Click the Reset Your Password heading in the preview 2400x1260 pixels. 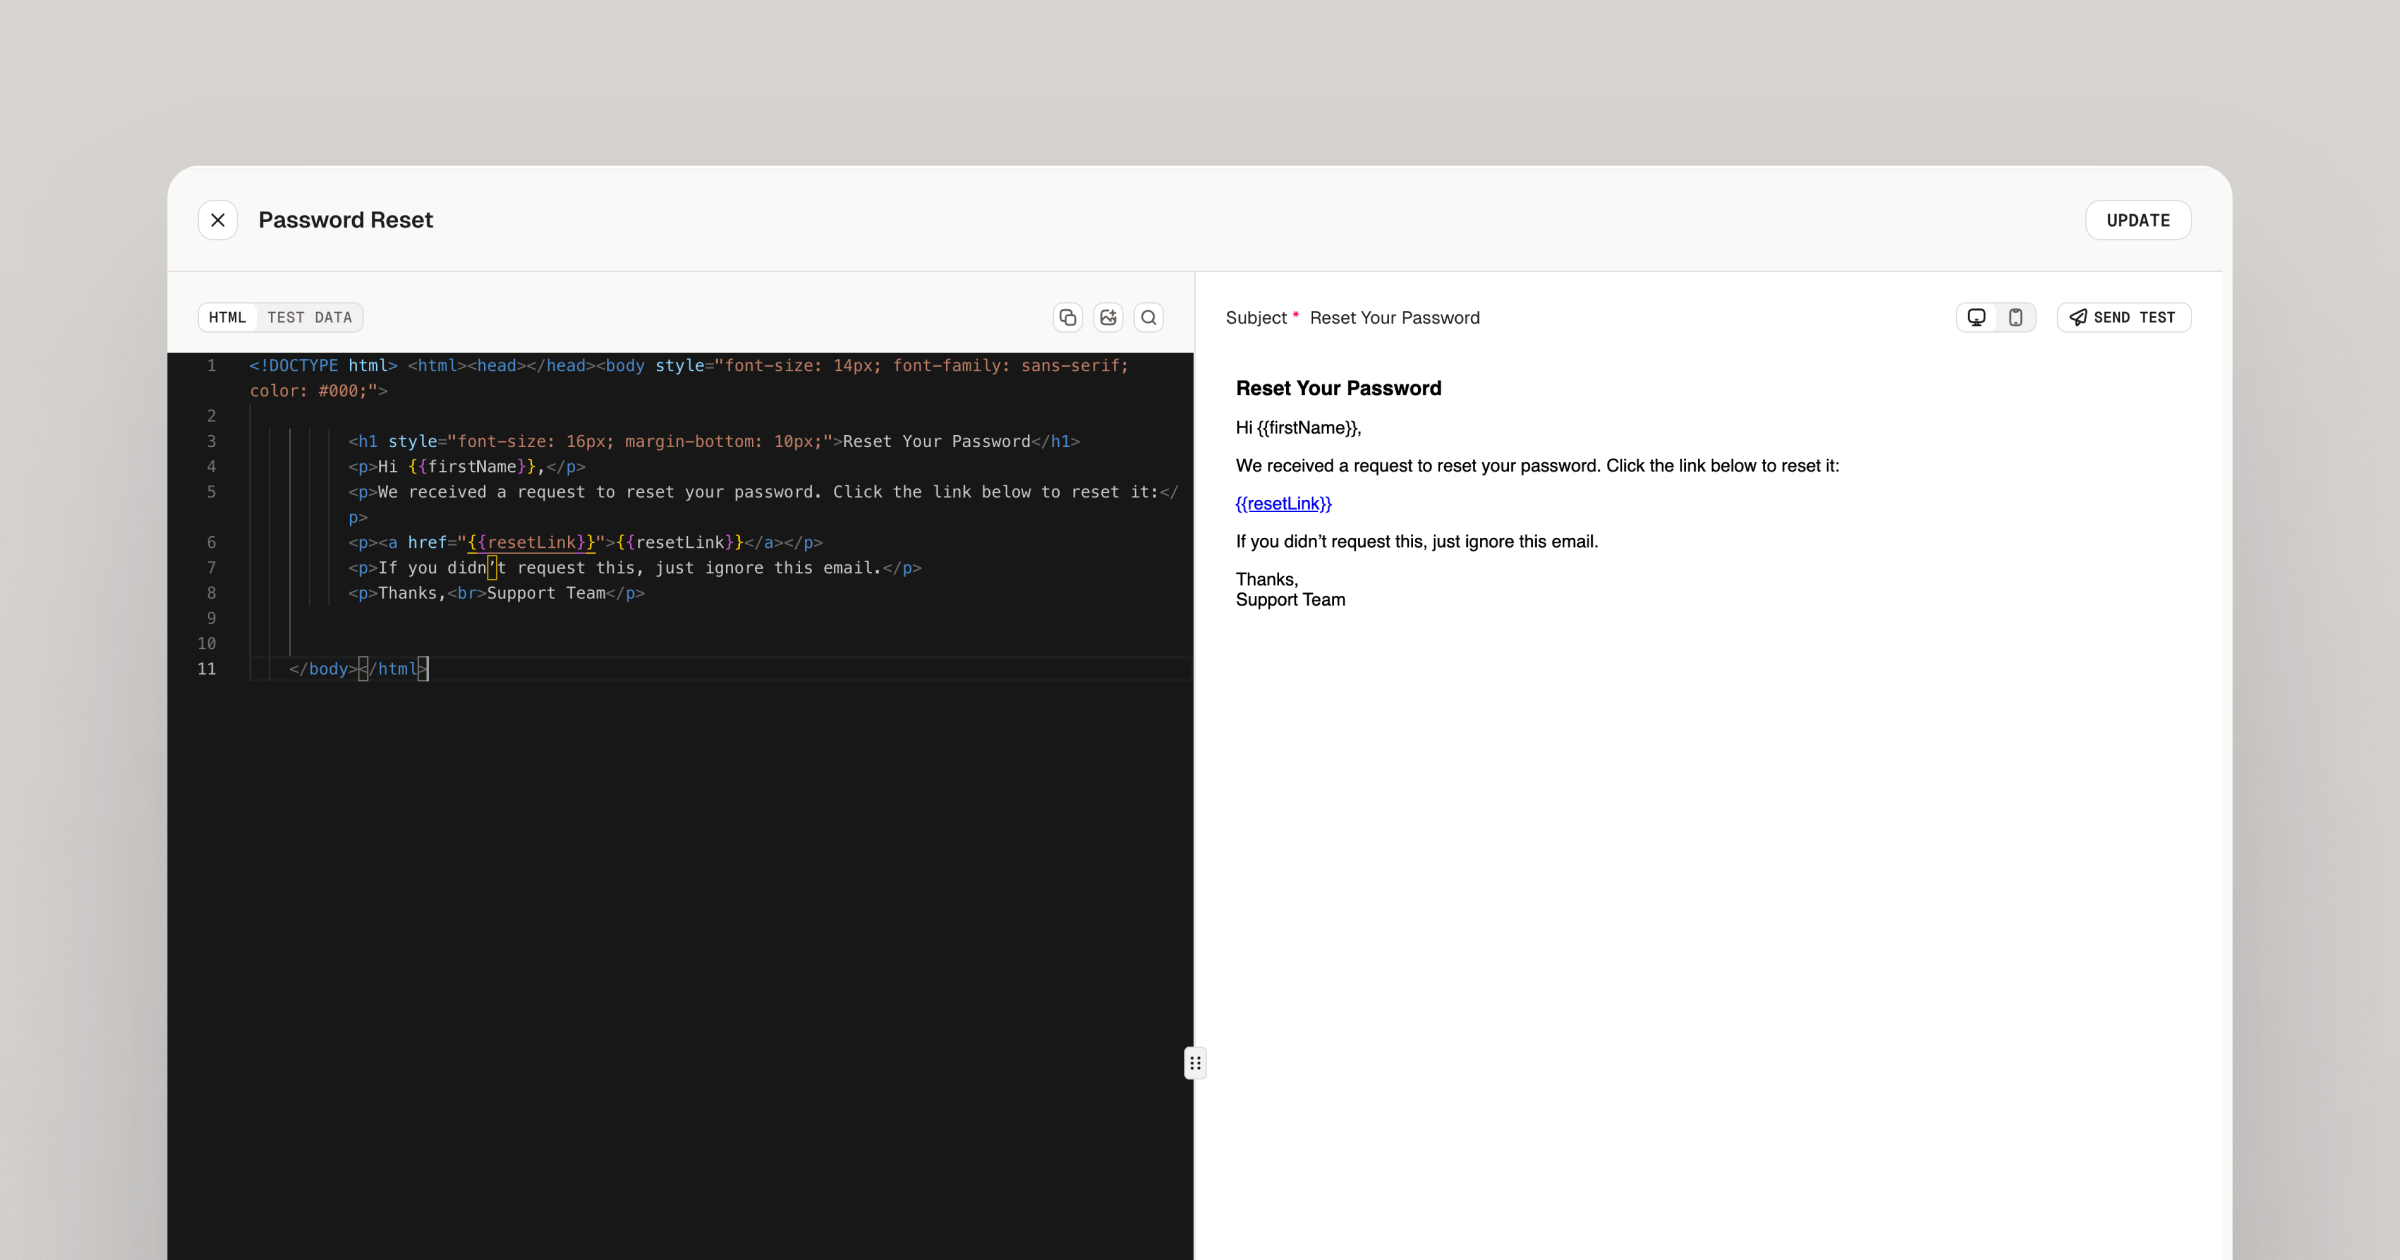click(x=1338, y=388)
